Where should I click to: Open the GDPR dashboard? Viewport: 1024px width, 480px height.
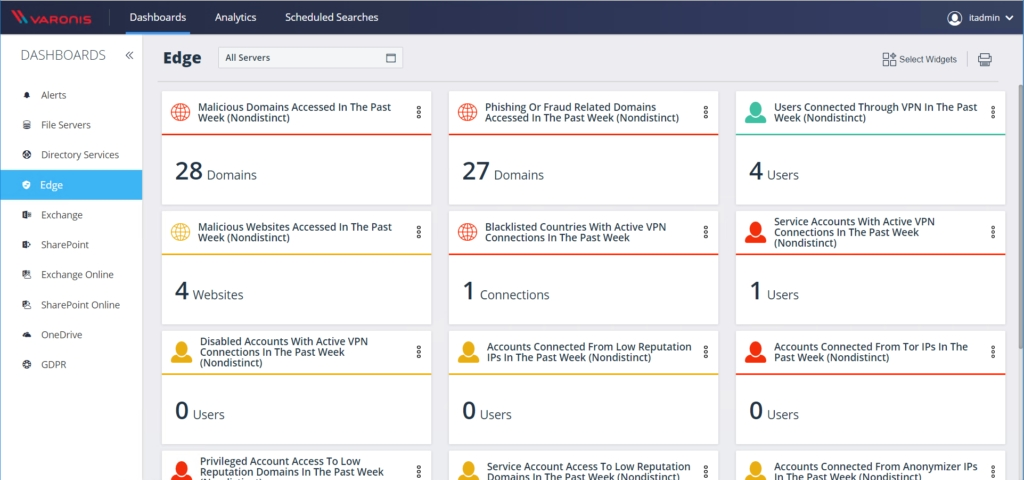click(54, 365)
